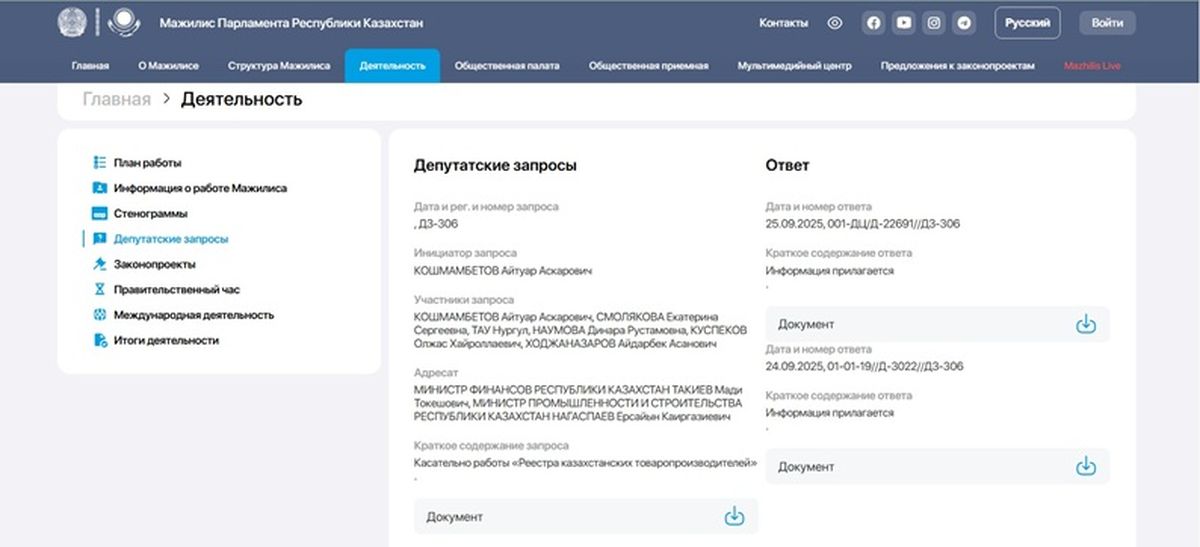The width and height of the screenshot is (1200, 547).
Task: Open Информация о работе Мажилиса sidebar link
Action: (201, 188)
